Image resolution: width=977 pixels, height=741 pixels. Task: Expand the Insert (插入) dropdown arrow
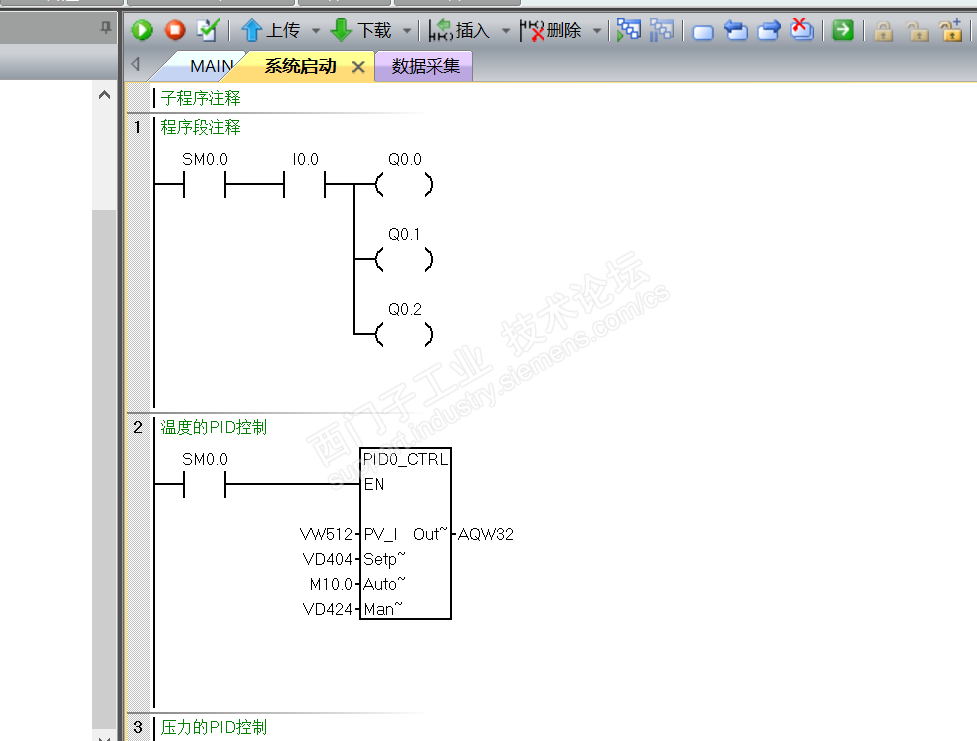(506, 31)
